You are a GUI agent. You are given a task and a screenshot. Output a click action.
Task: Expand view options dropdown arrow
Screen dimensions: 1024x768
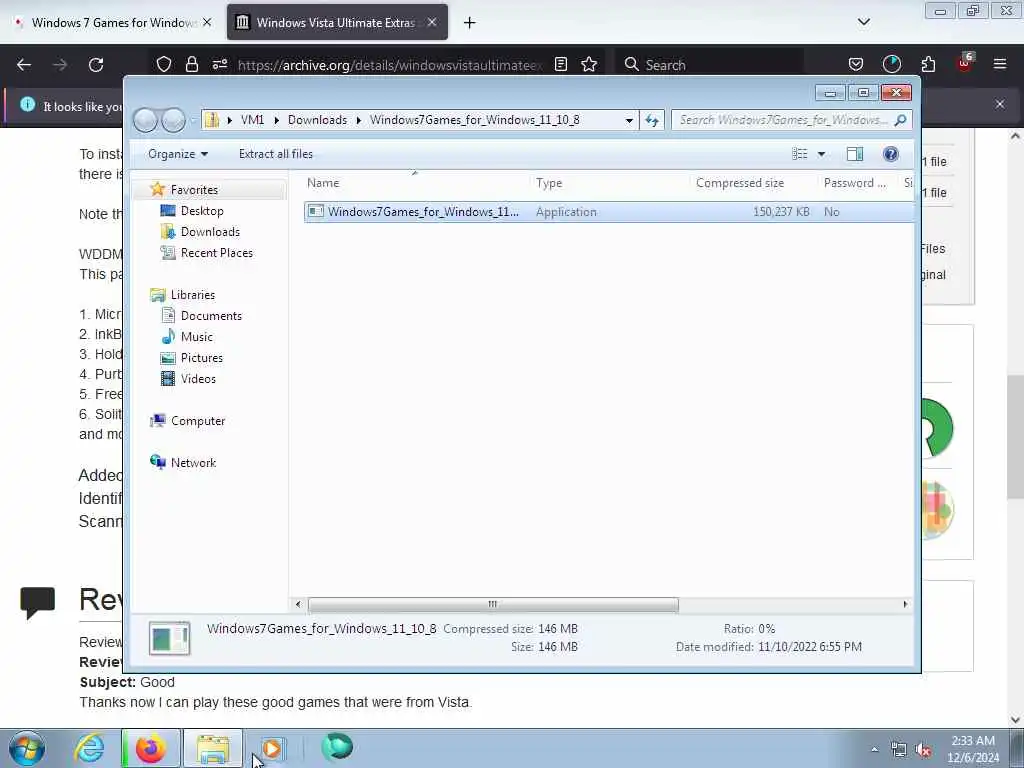822,154
